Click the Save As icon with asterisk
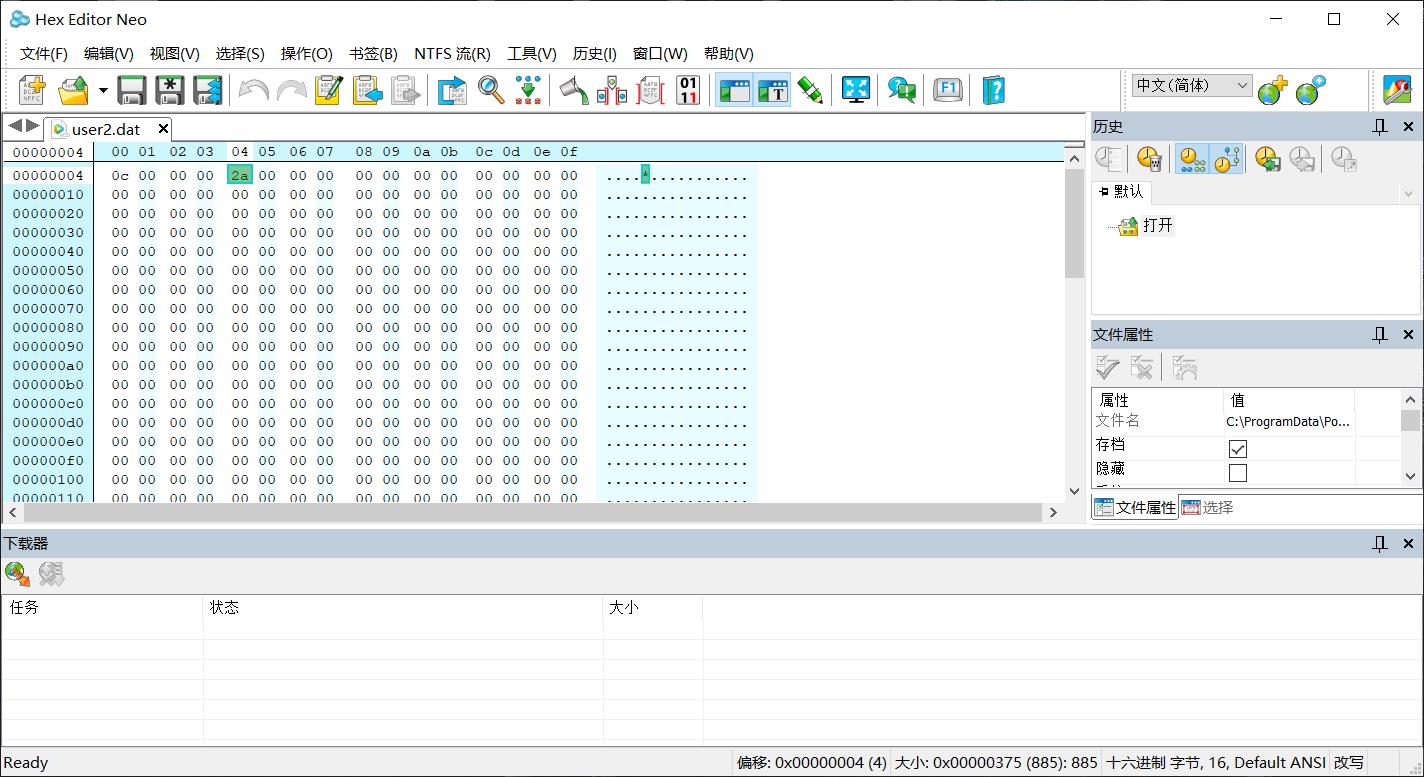The height and width of the screenshot is (777, 1424). [x=170, y=90]
